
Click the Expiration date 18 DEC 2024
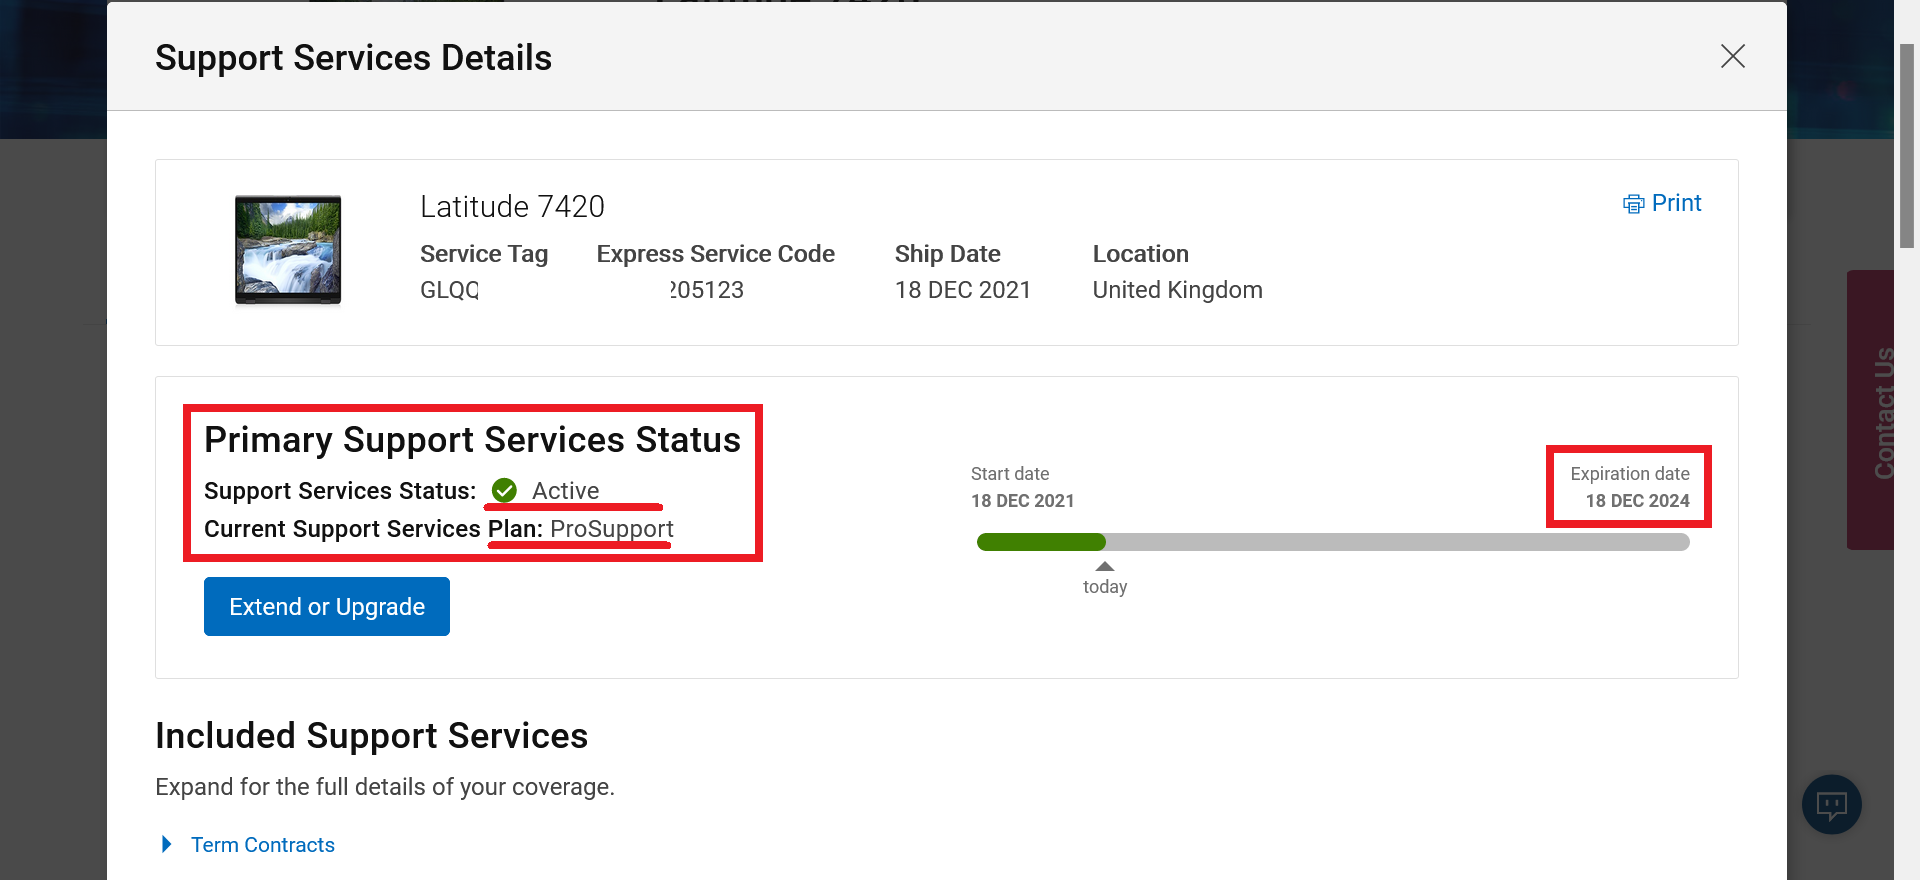[x=1637, y=501]
